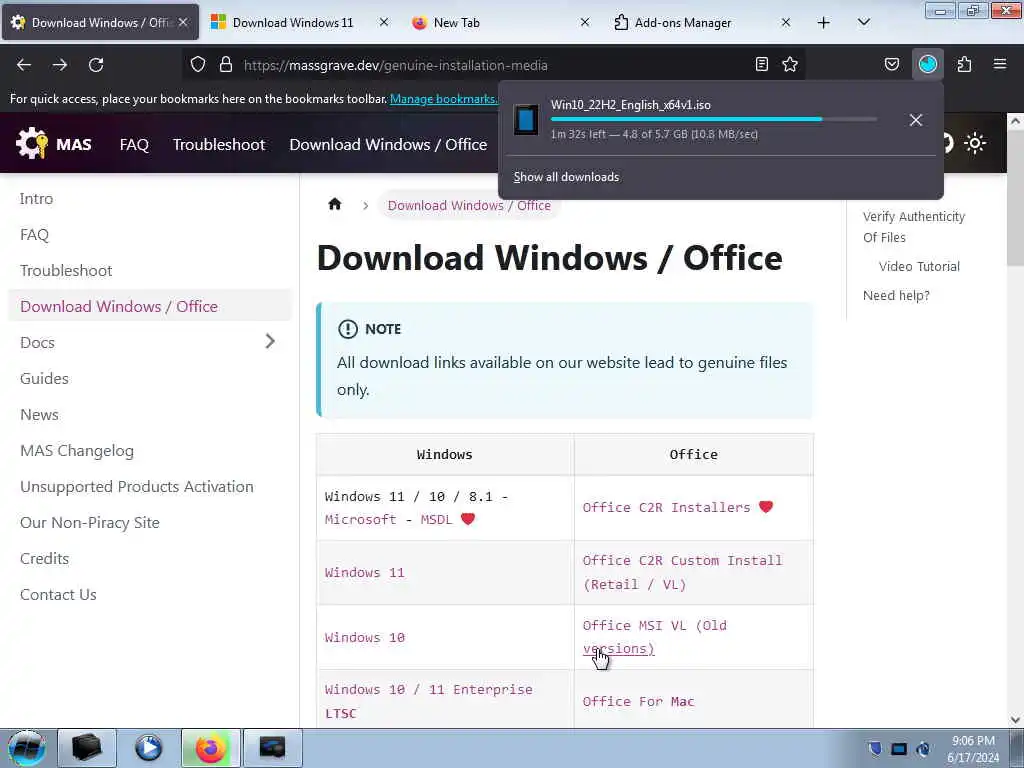
Task: Switch to the Download Windows 11 tab
Action: tap(300, 22)
